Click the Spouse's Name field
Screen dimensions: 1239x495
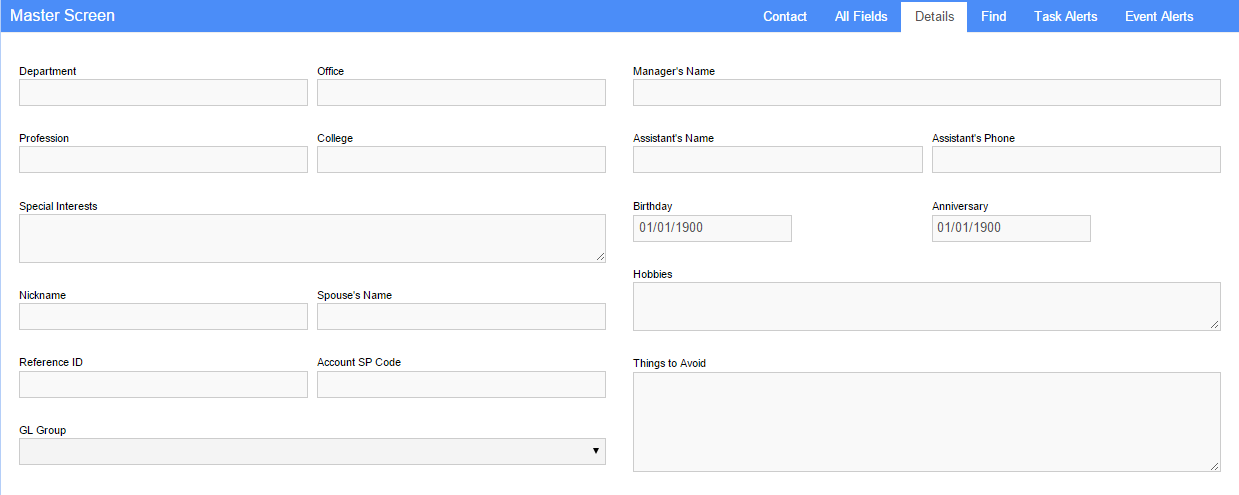coord(461,317)
